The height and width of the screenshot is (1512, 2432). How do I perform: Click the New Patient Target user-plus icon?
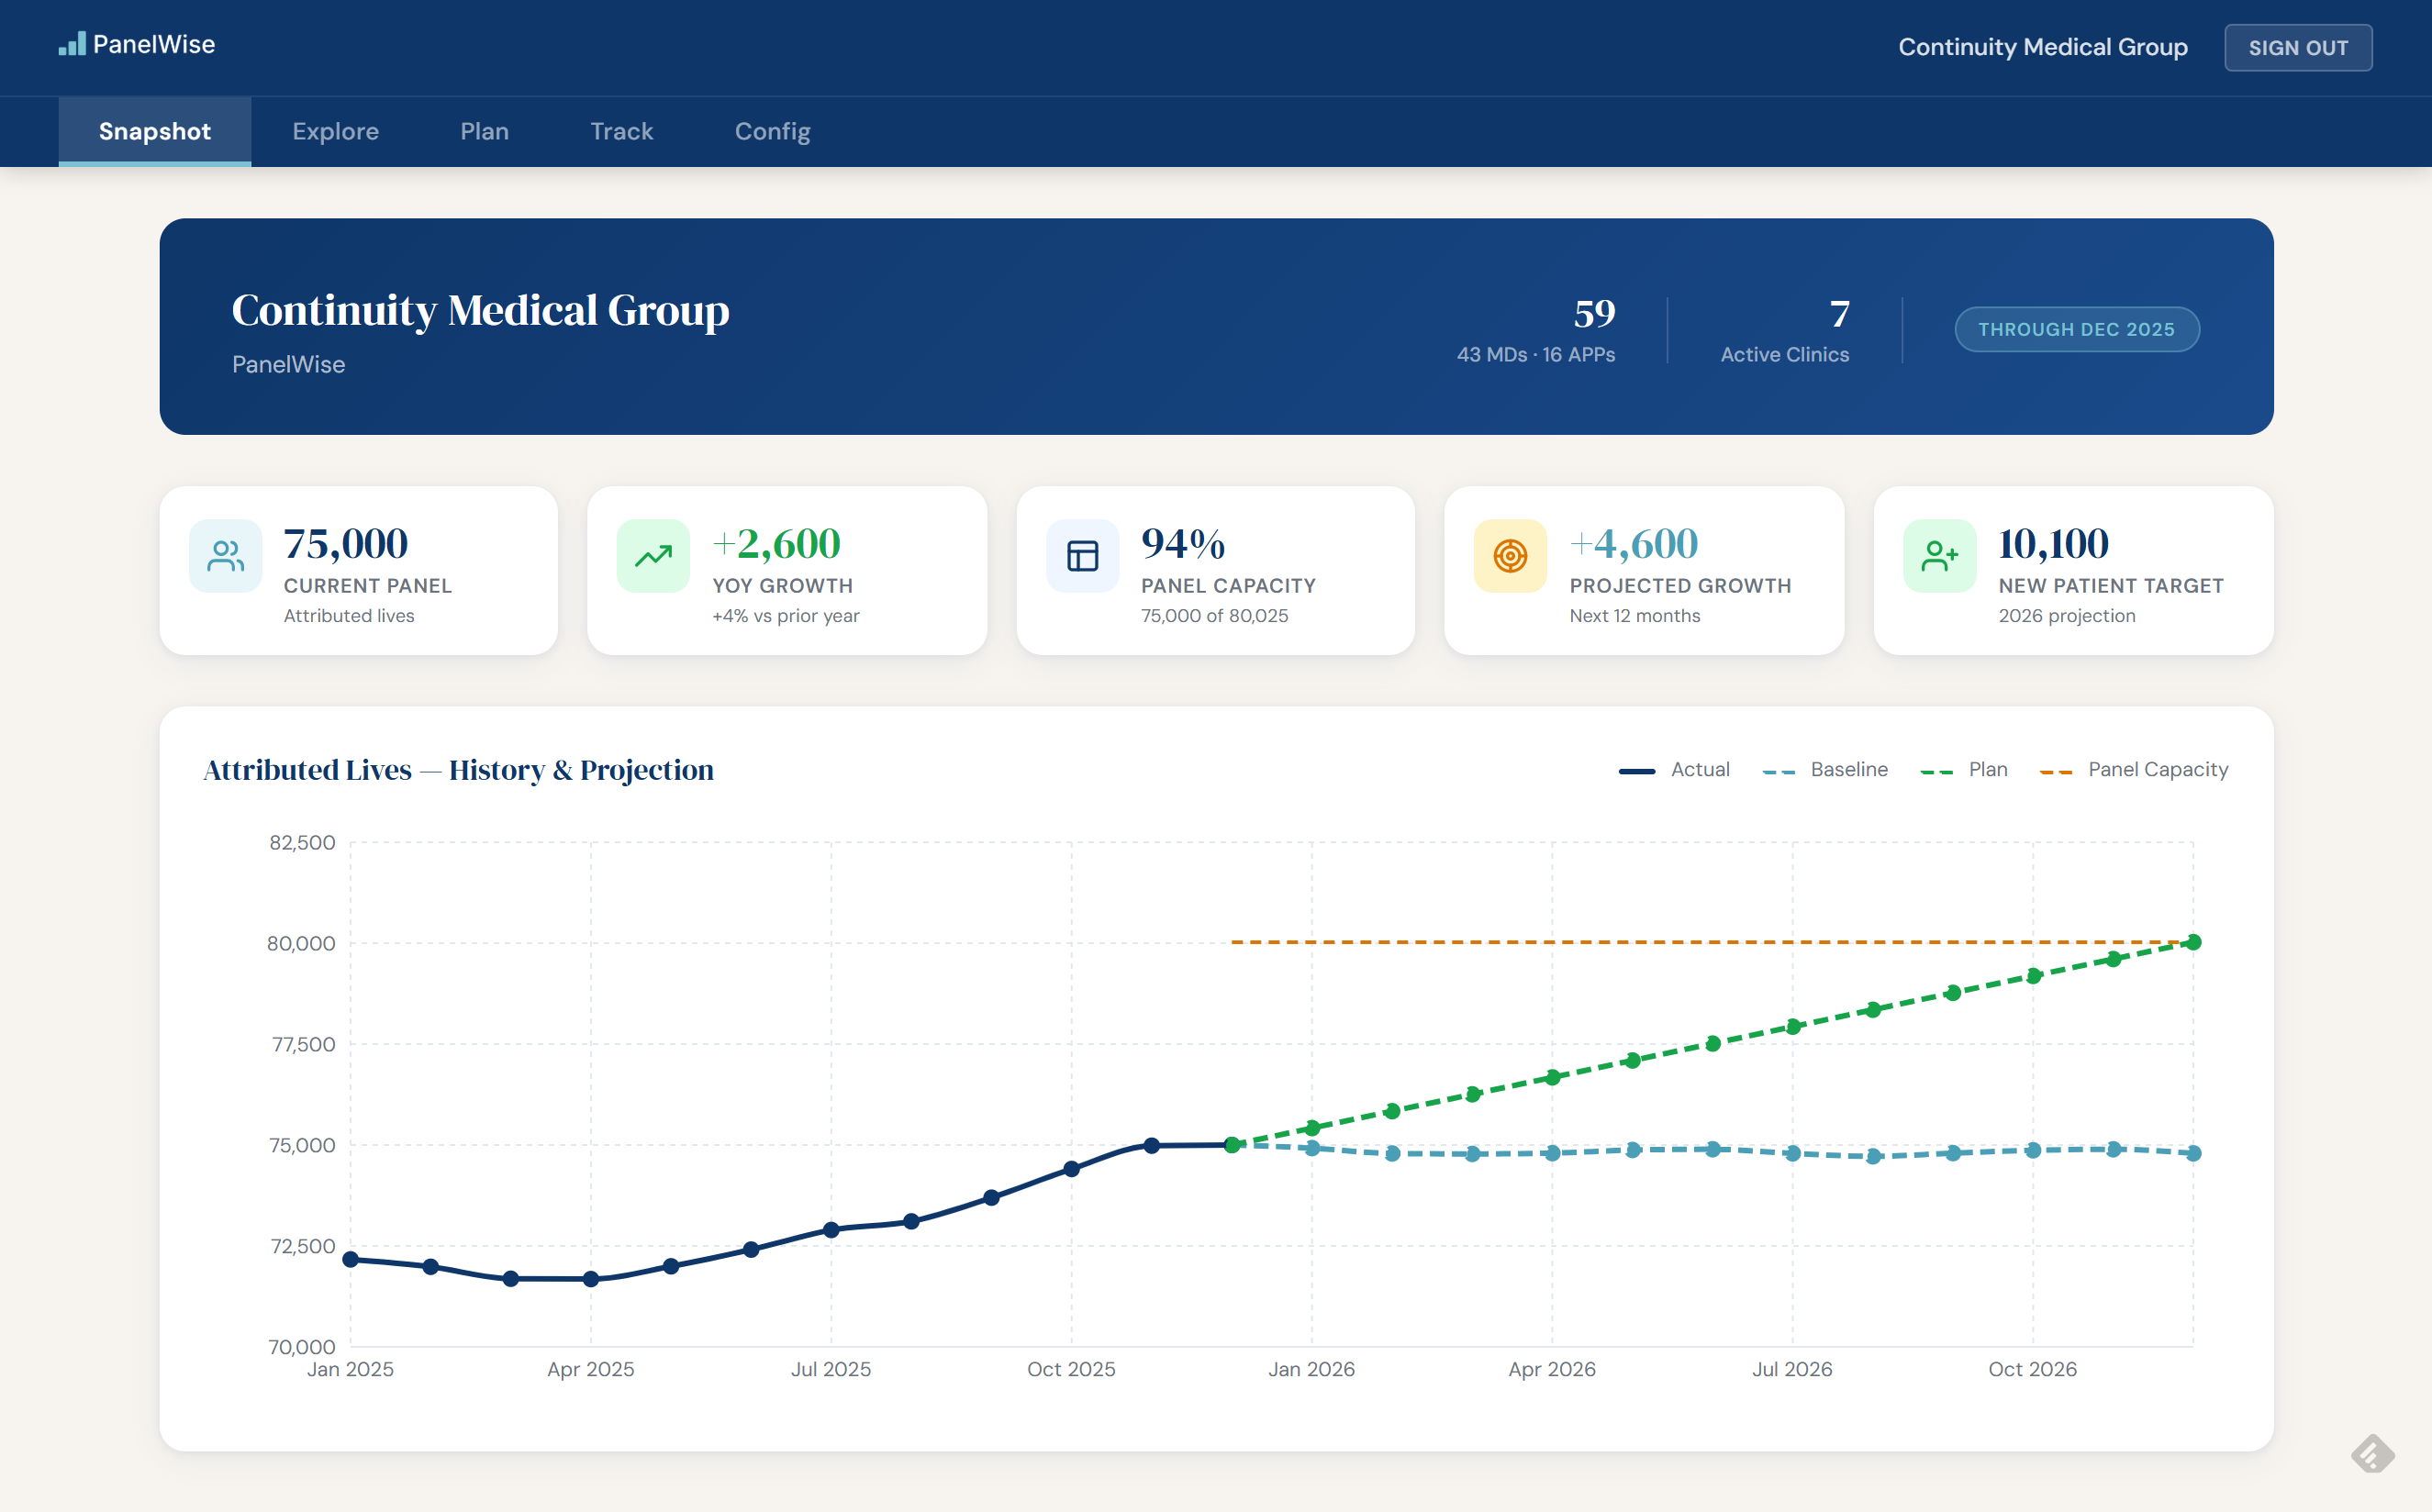coord(1939,556)
